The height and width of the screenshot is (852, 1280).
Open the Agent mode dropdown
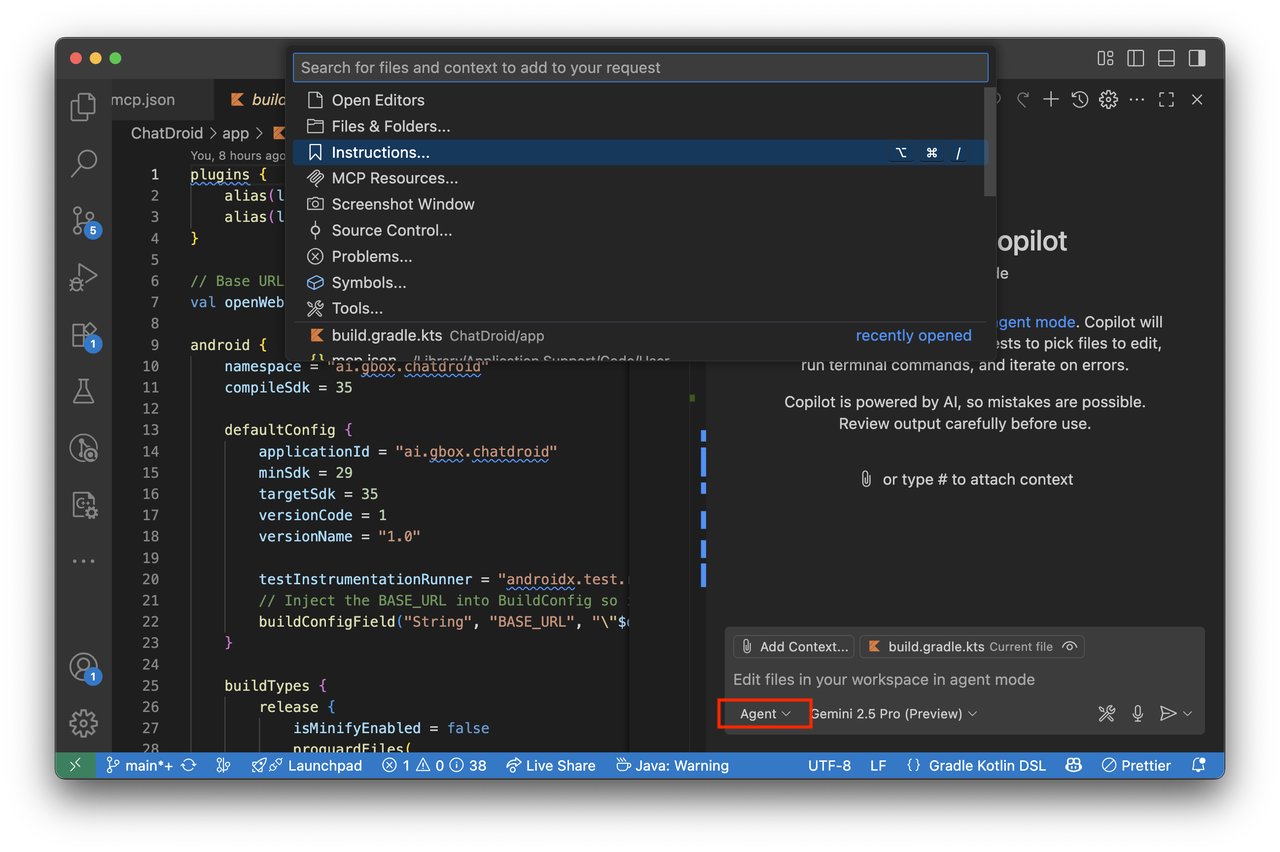(765, 713)
